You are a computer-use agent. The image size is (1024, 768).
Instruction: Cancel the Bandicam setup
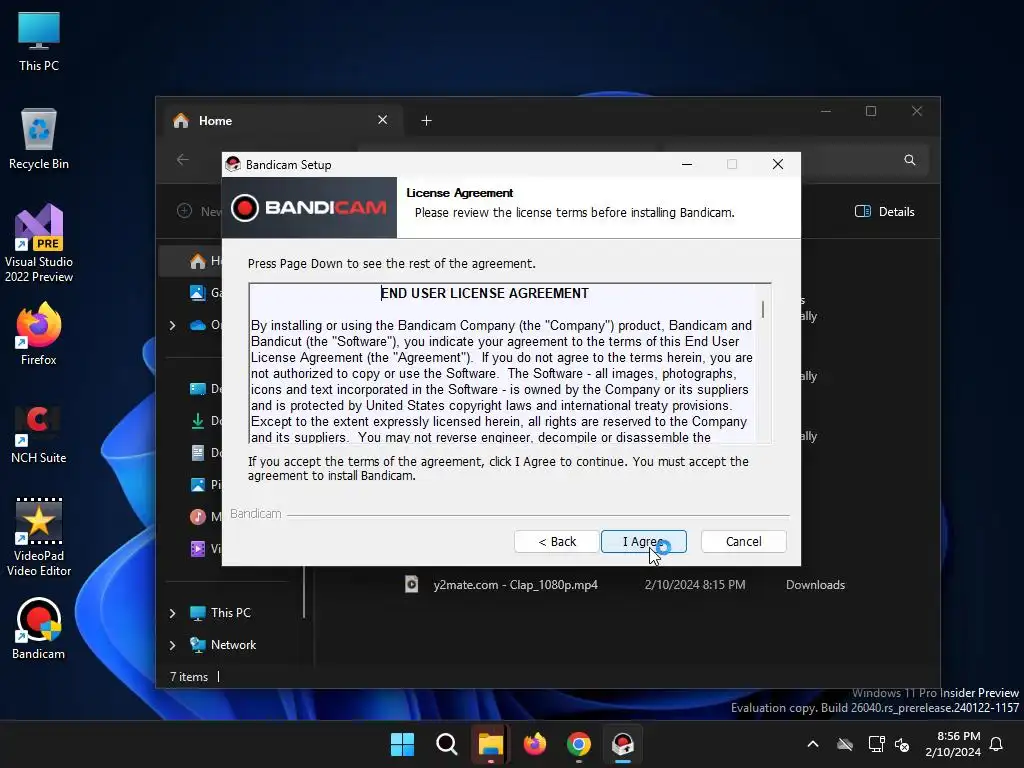tap(743, 541)
